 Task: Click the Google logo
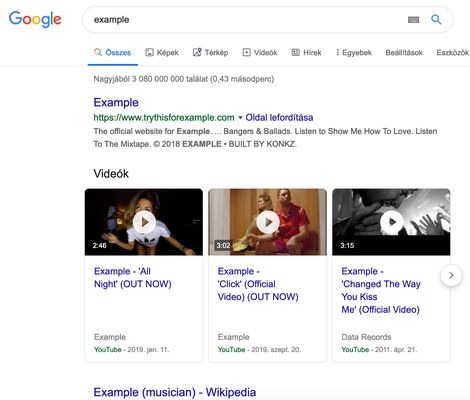click(35, 19)
